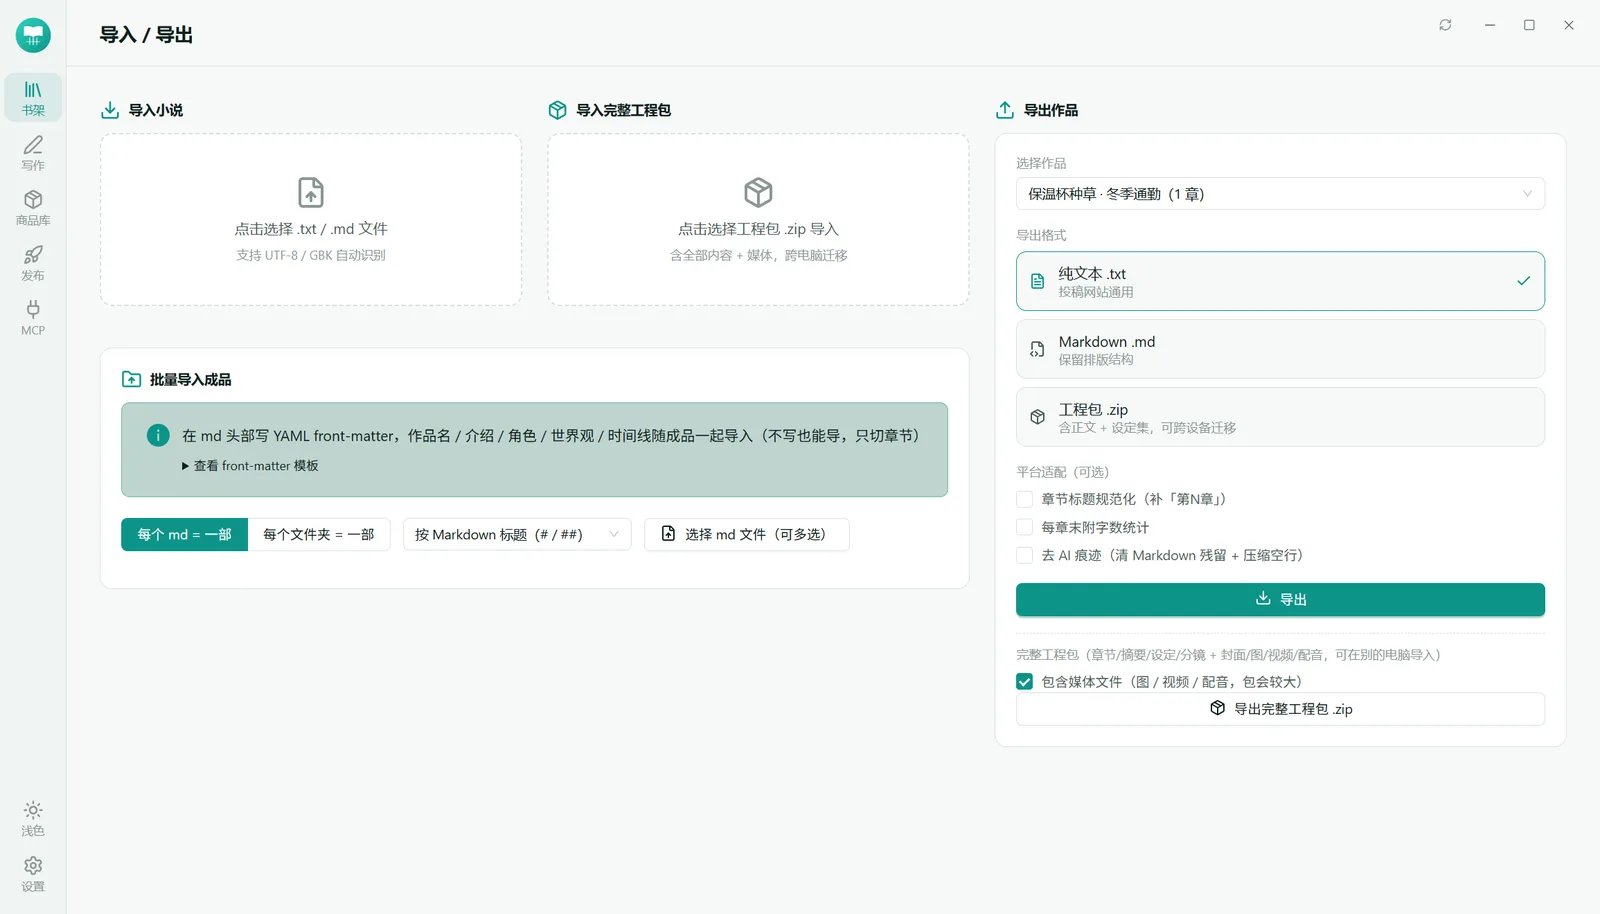
Task: Choose the Markdown .md export format
Action: 1280,349
